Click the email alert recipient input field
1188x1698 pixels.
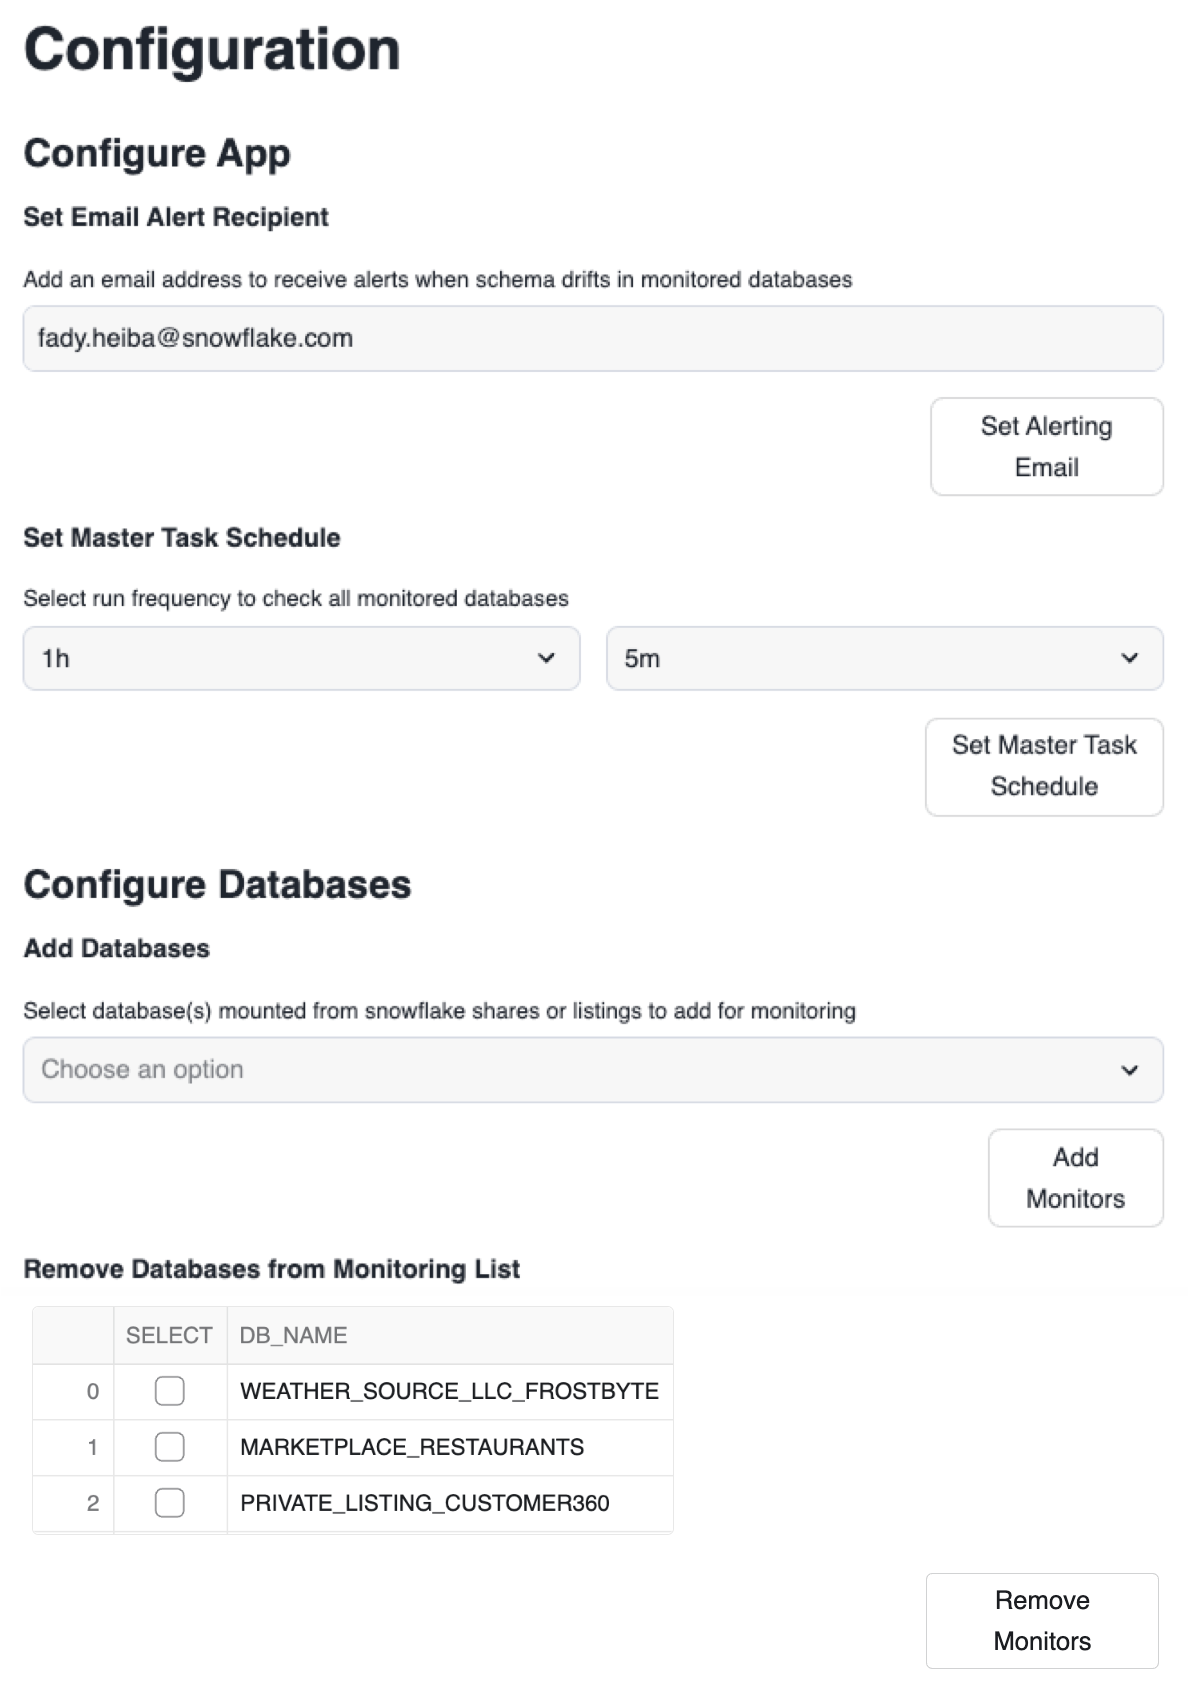click(x=592, y=338)
